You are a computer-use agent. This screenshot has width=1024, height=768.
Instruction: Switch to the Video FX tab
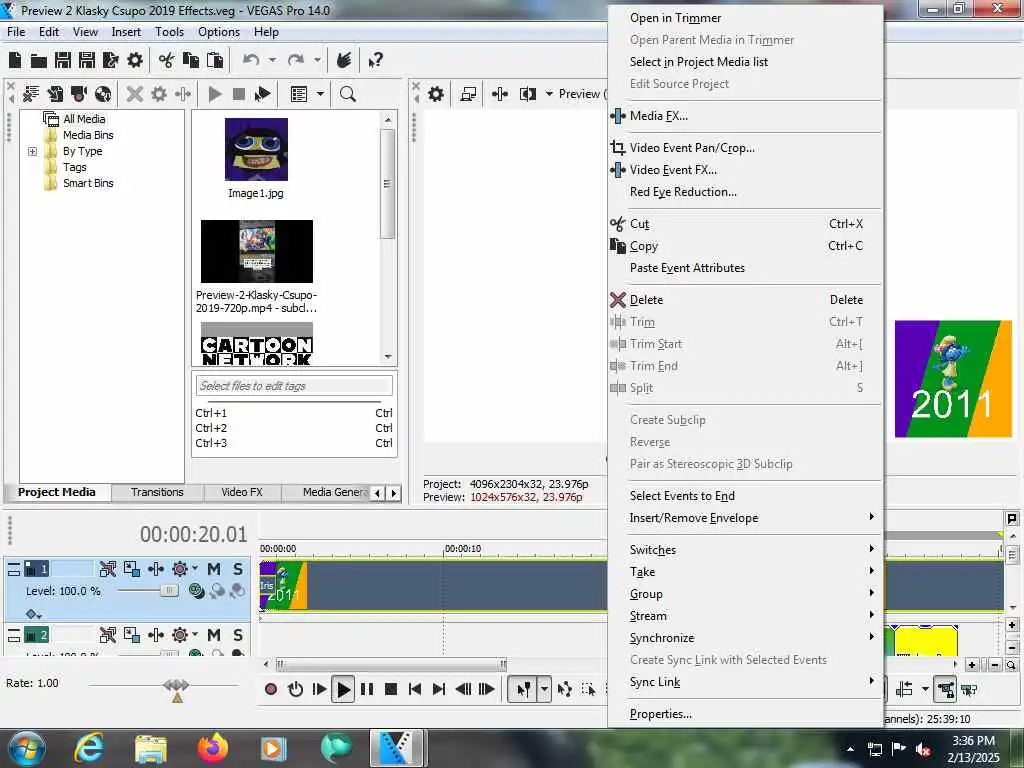click(242, 492)
